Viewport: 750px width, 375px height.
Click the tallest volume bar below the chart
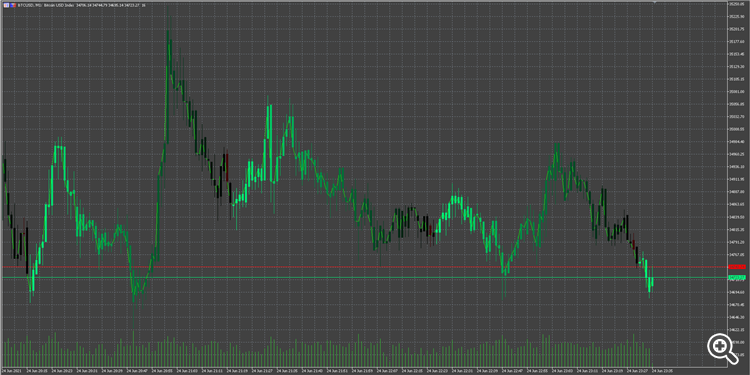coord(133,349)
